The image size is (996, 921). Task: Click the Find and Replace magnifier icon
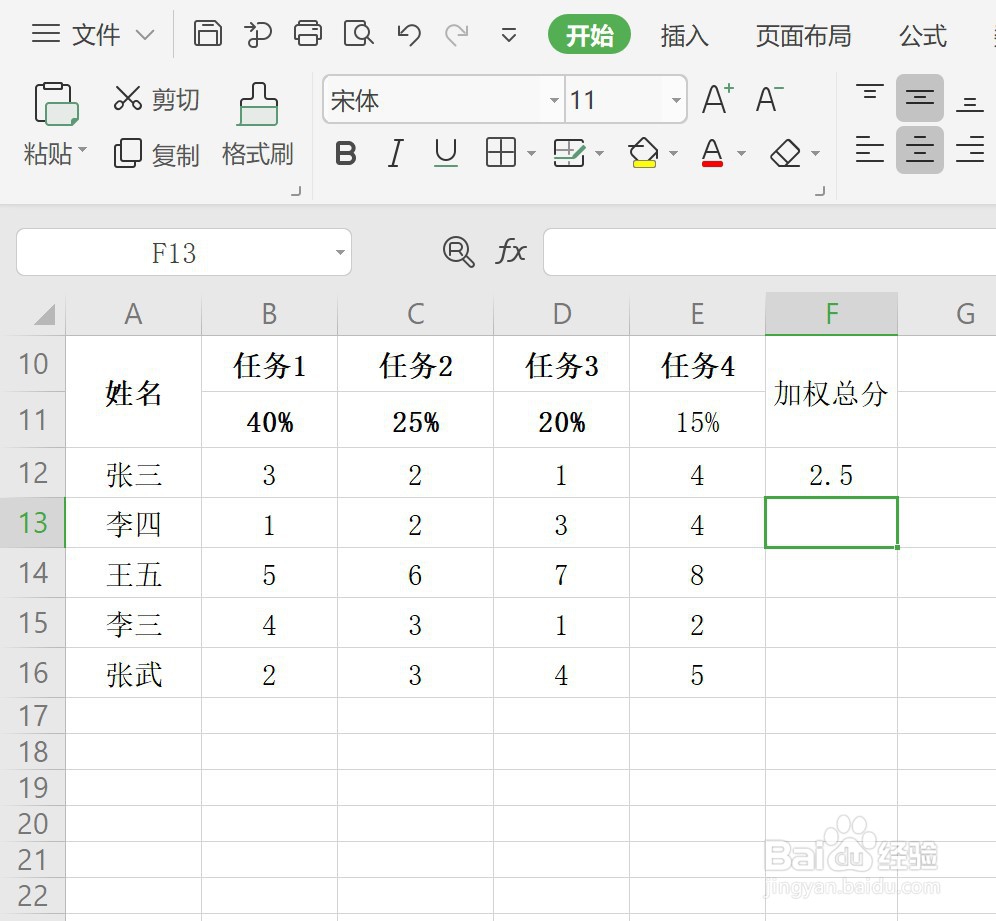tap(459, 252)
